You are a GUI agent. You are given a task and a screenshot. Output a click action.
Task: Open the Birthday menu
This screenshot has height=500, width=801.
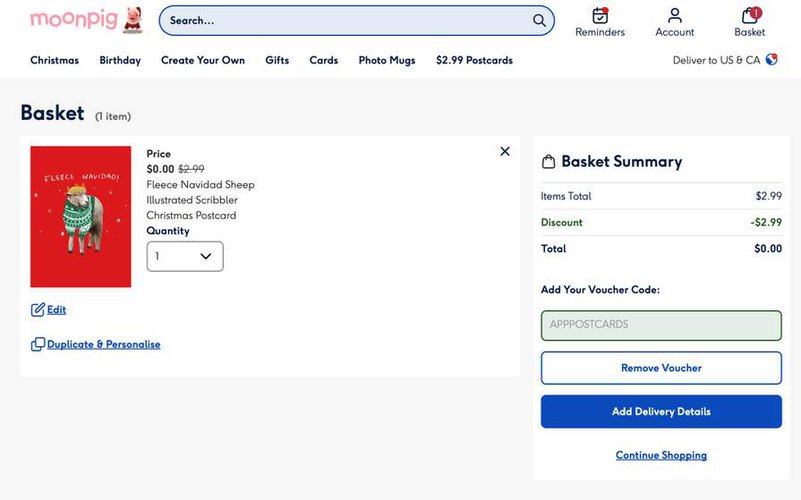coord(120,60)
